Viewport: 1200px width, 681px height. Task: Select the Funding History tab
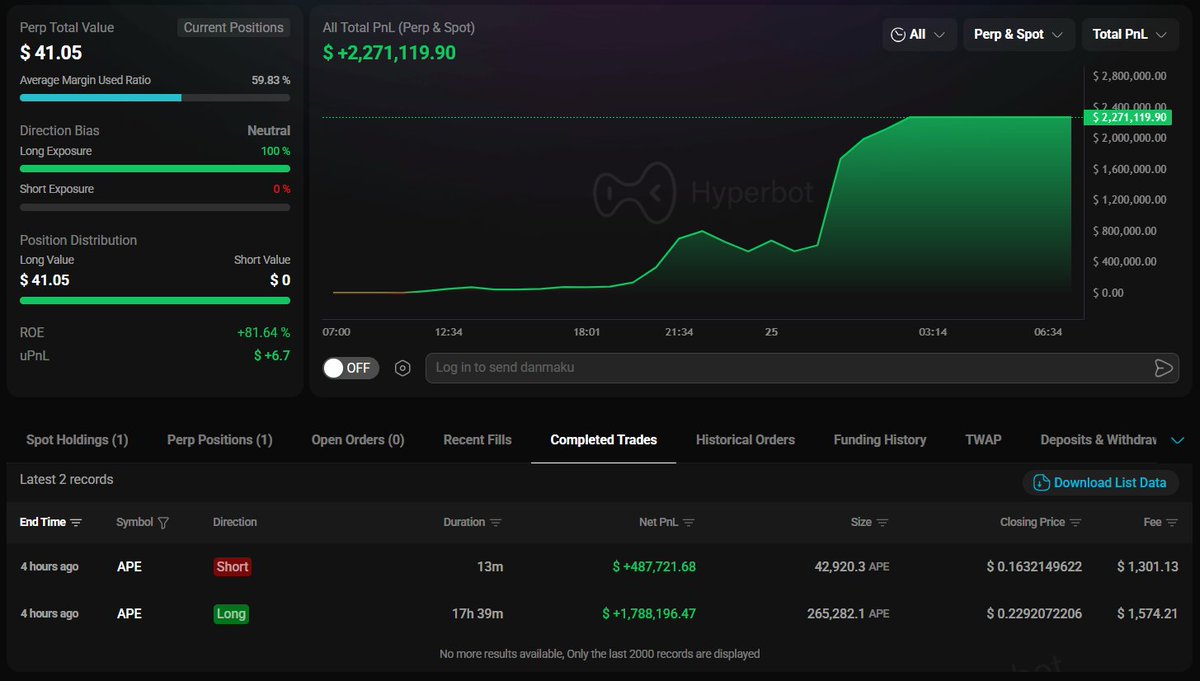(x=879, y=440)
